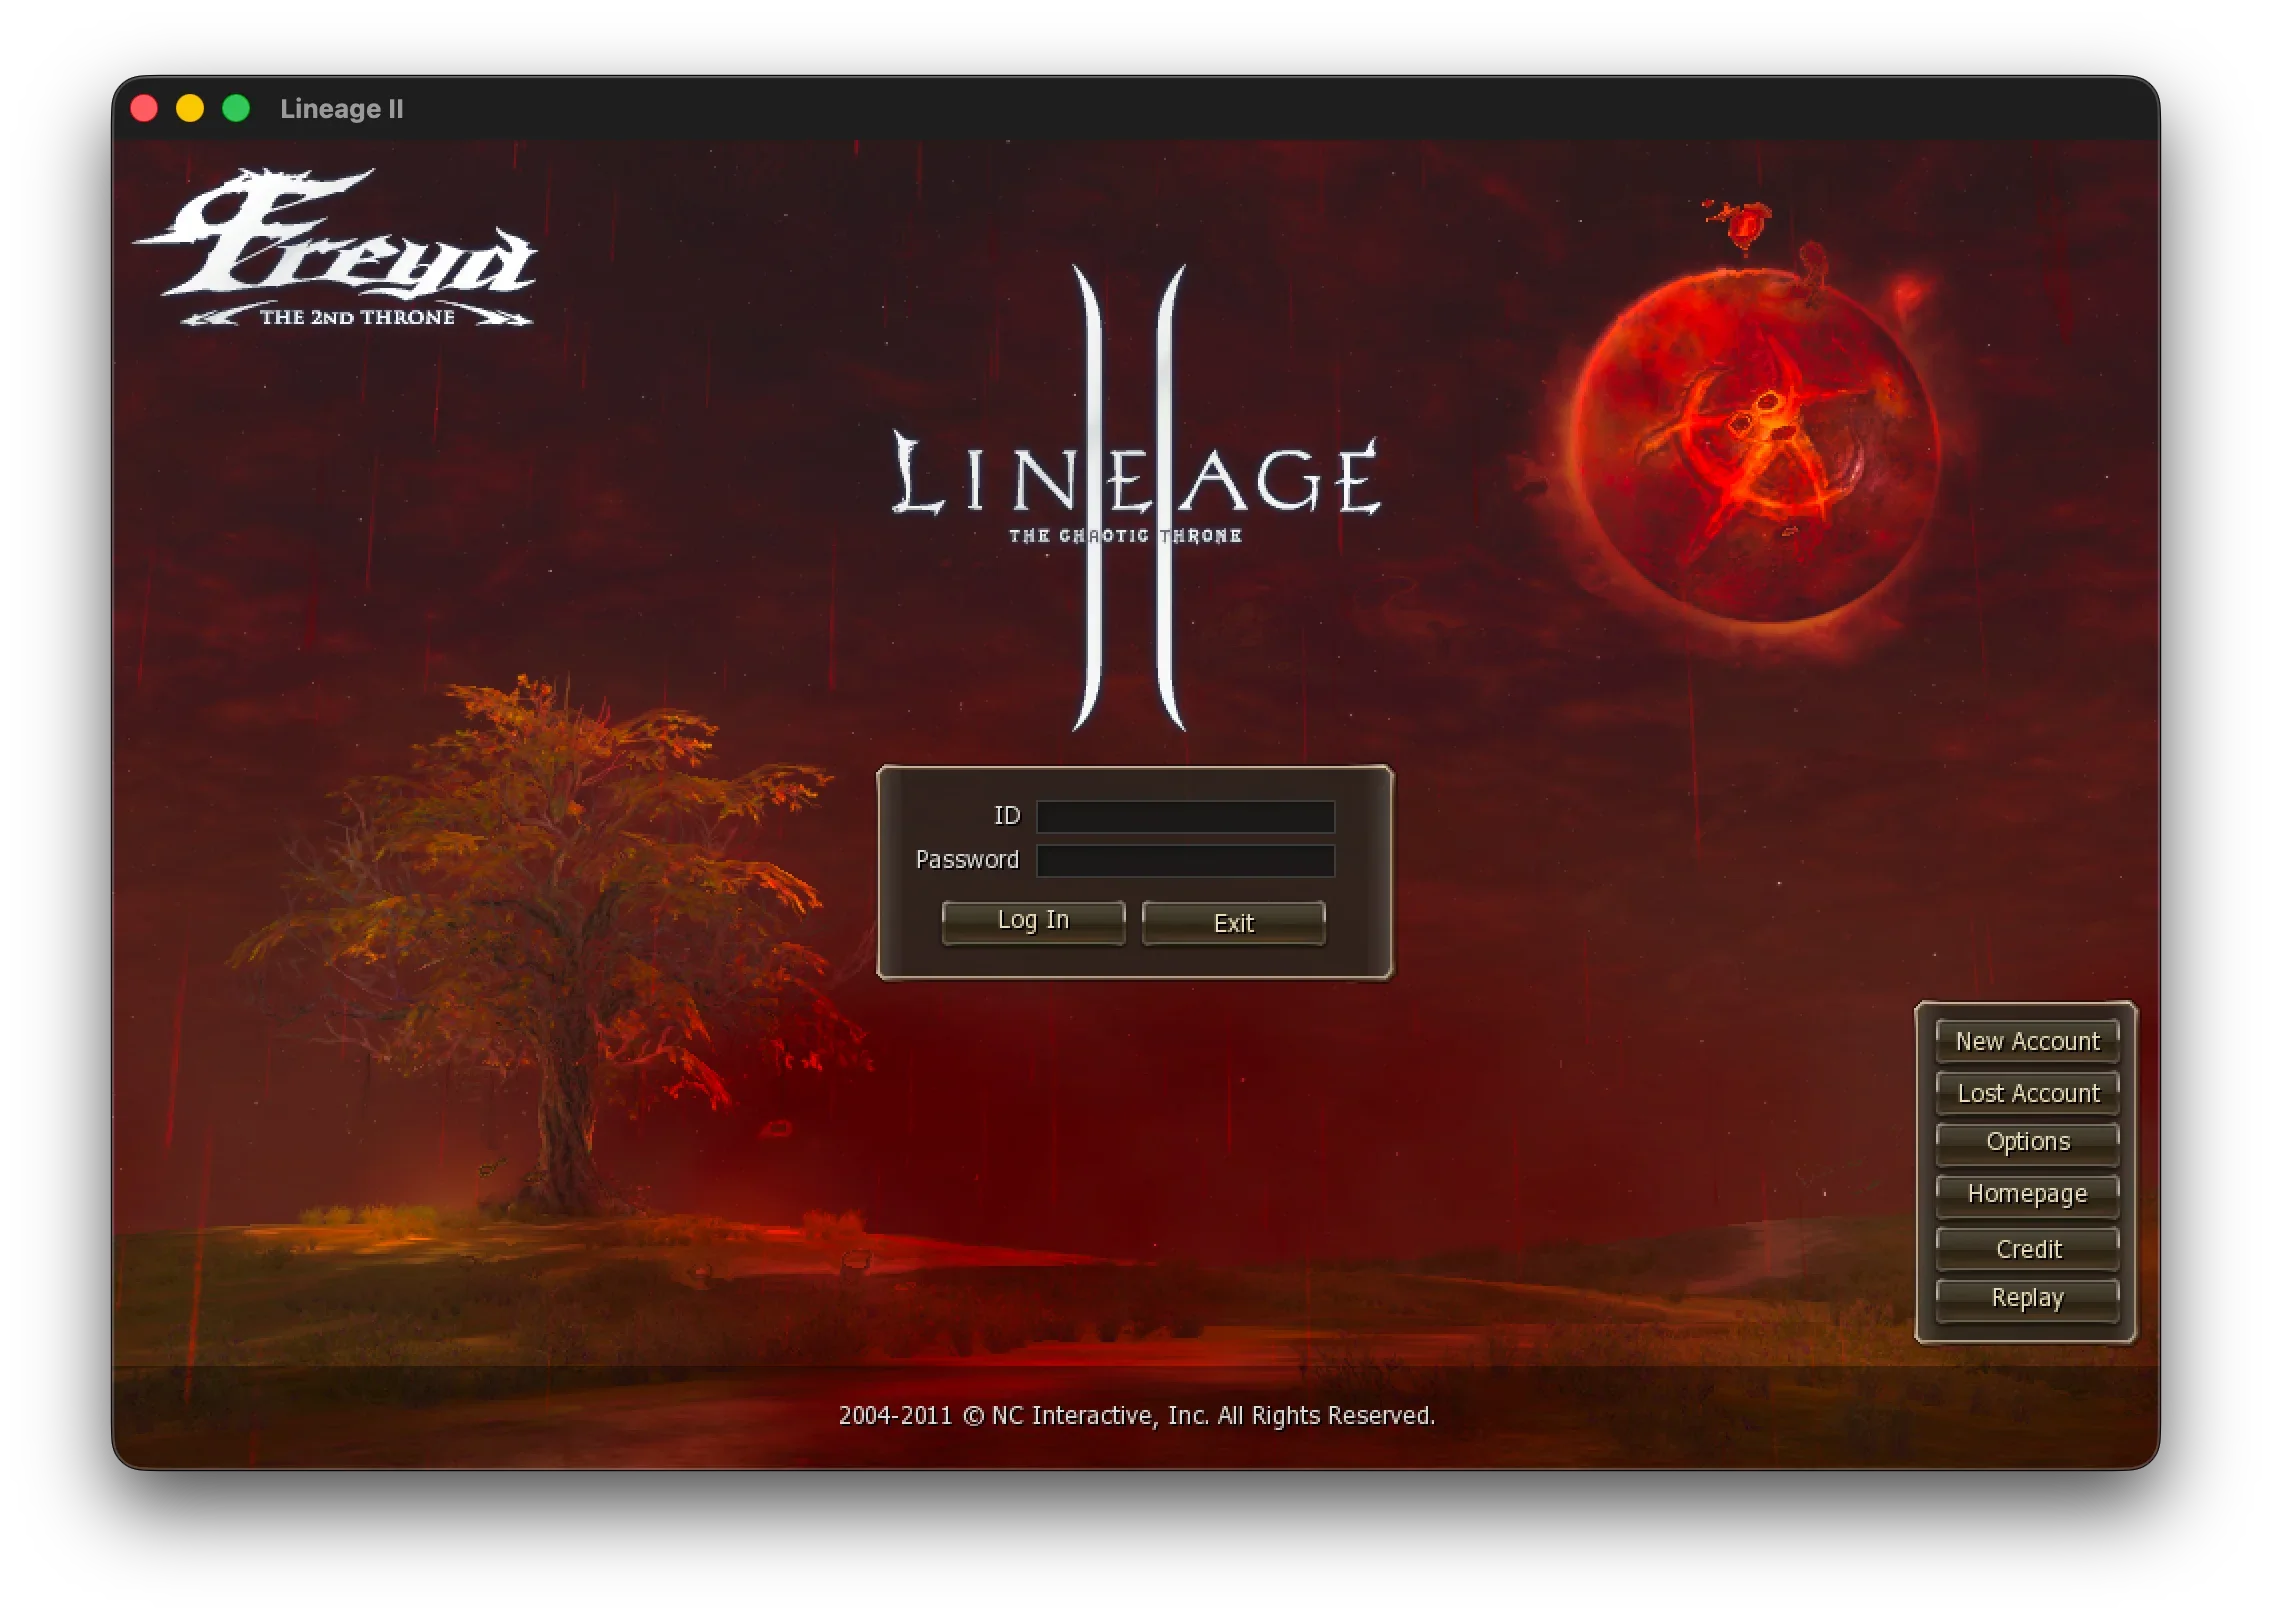Open Lost Account recovery
Image resolution: width=2272 pixels, height=1618 pixels.
[x=2027, y=1093]
